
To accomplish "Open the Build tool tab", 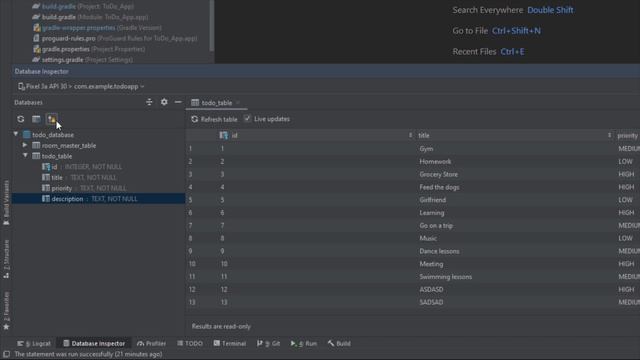I will point(339,344).
